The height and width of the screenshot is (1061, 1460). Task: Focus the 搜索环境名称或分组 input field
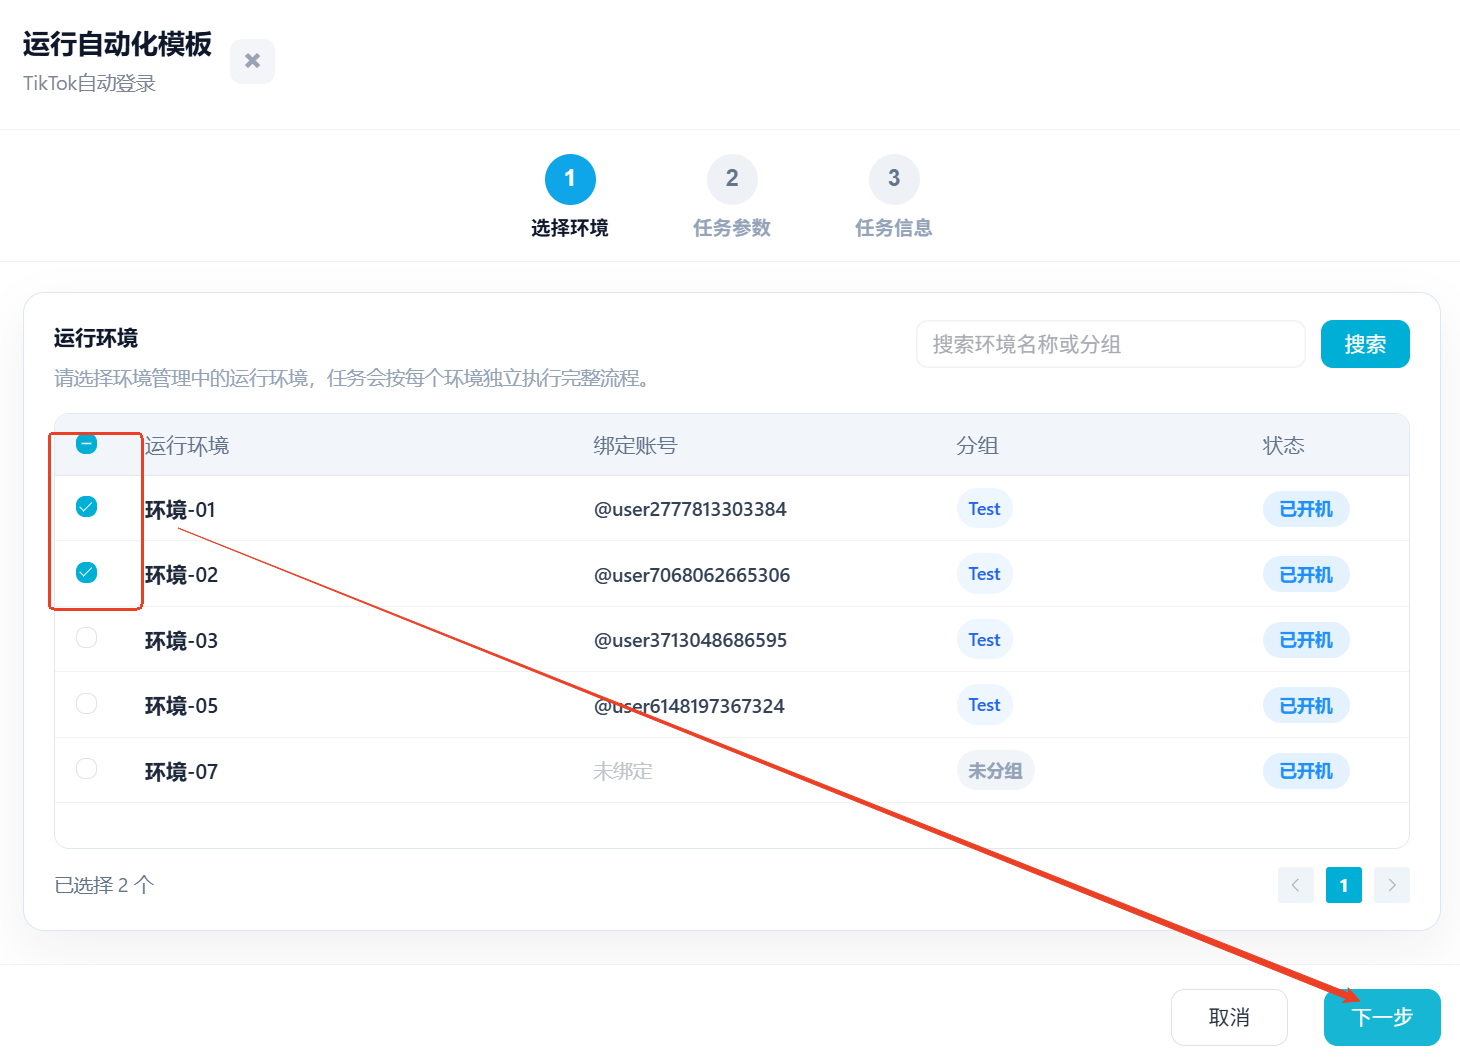point(1110,344)
